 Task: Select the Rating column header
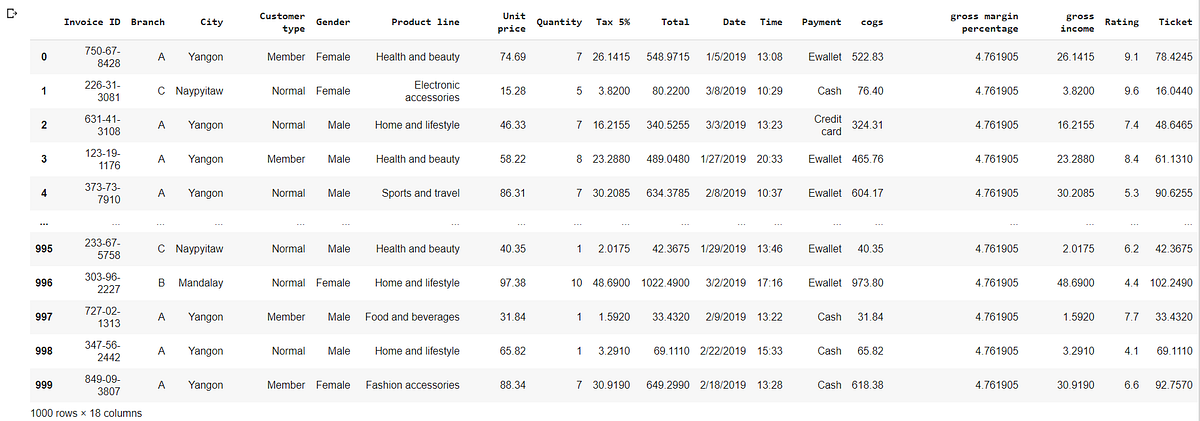pyautogui.click(x=1121, y=22)
